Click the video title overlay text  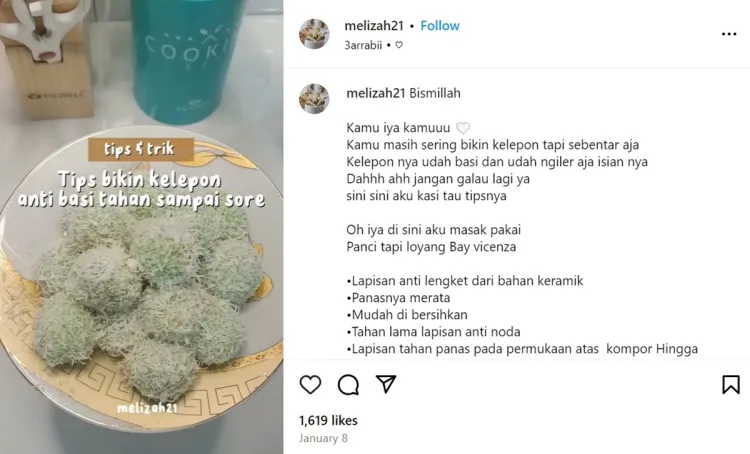coord(142,189)
